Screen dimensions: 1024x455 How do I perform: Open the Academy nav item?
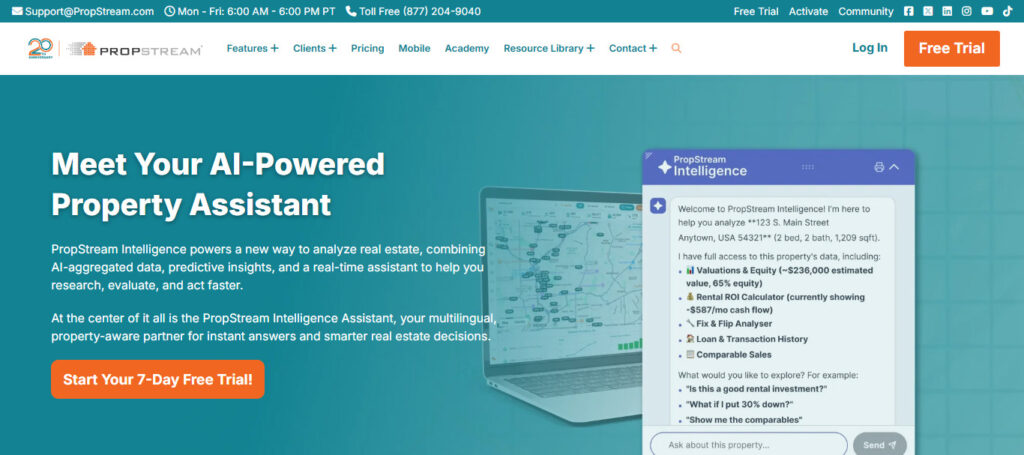(467, 48)
